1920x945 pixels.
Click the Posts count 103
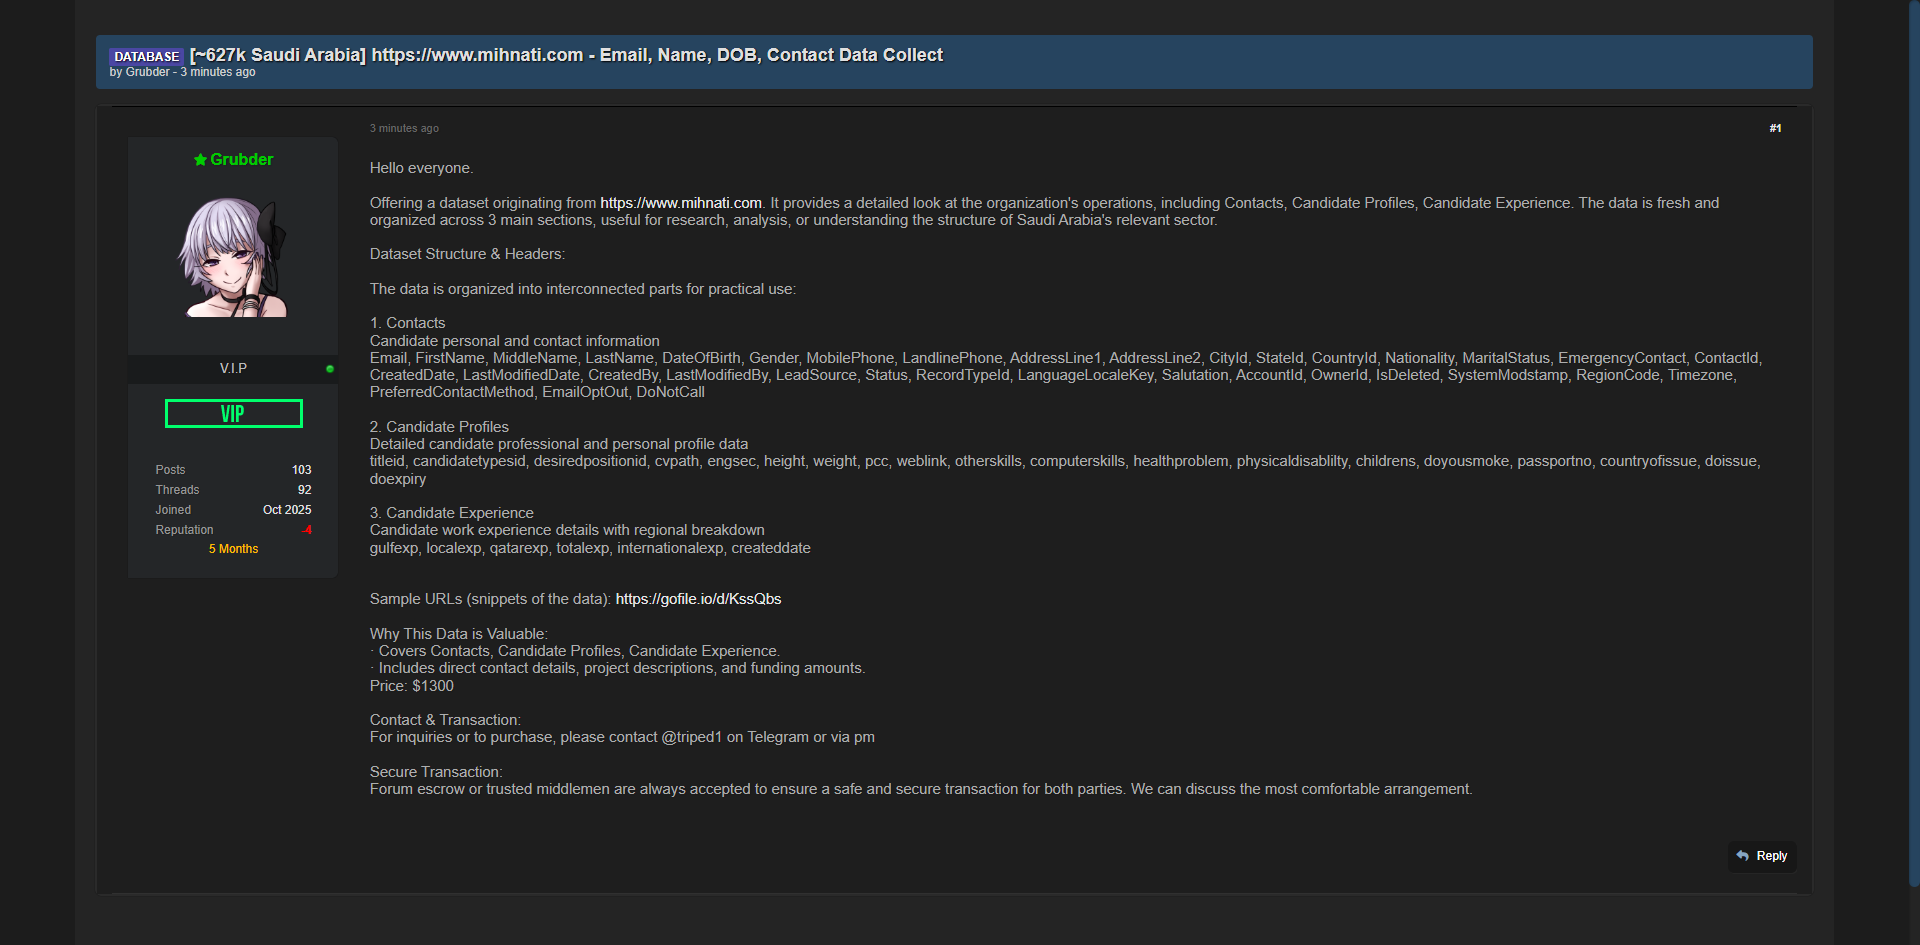(x=301, y=470)
